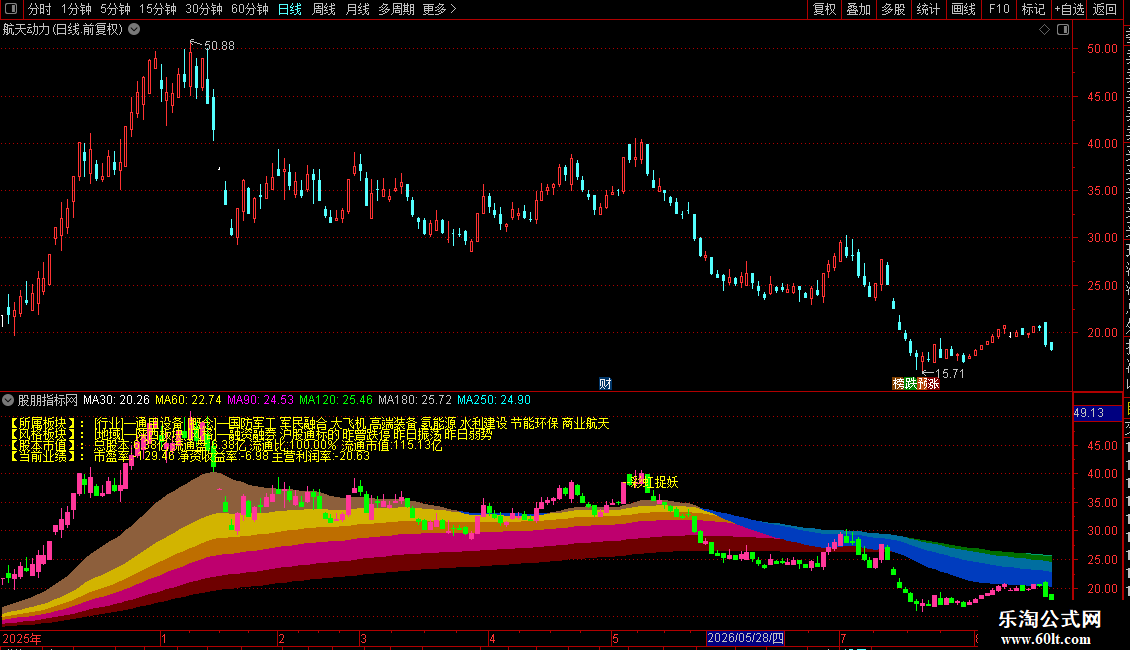
Task: Click the 15.71 low price label
Action: [x=949, y=373]
